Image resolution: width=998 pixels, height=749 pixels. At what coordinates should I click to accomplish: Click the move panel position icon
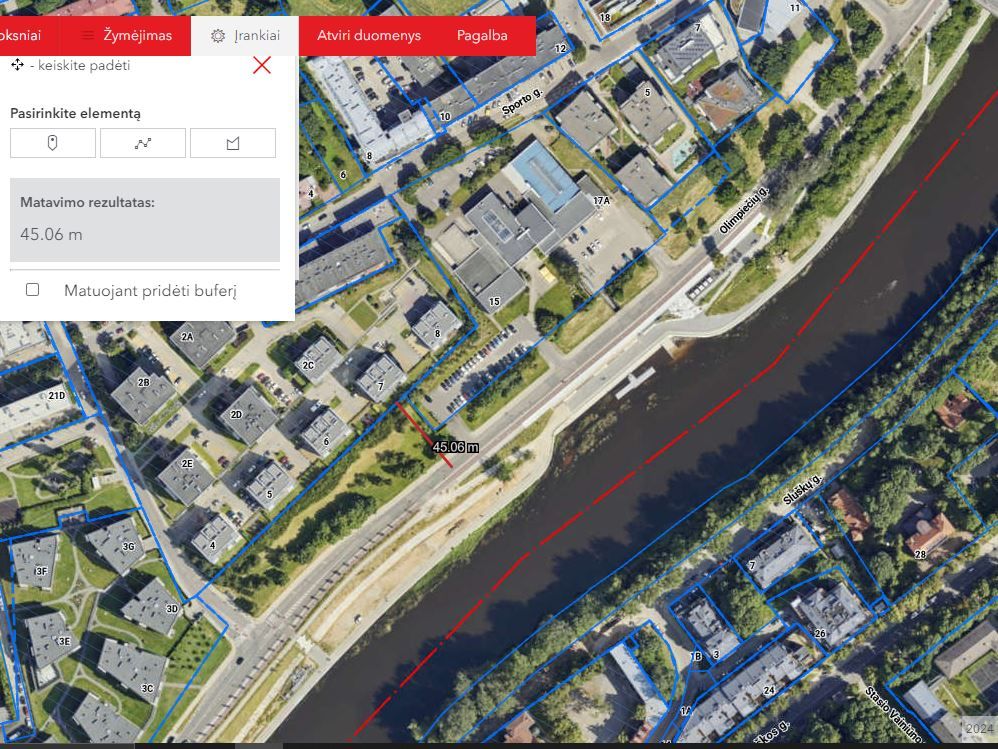click(x=17, y=65)
